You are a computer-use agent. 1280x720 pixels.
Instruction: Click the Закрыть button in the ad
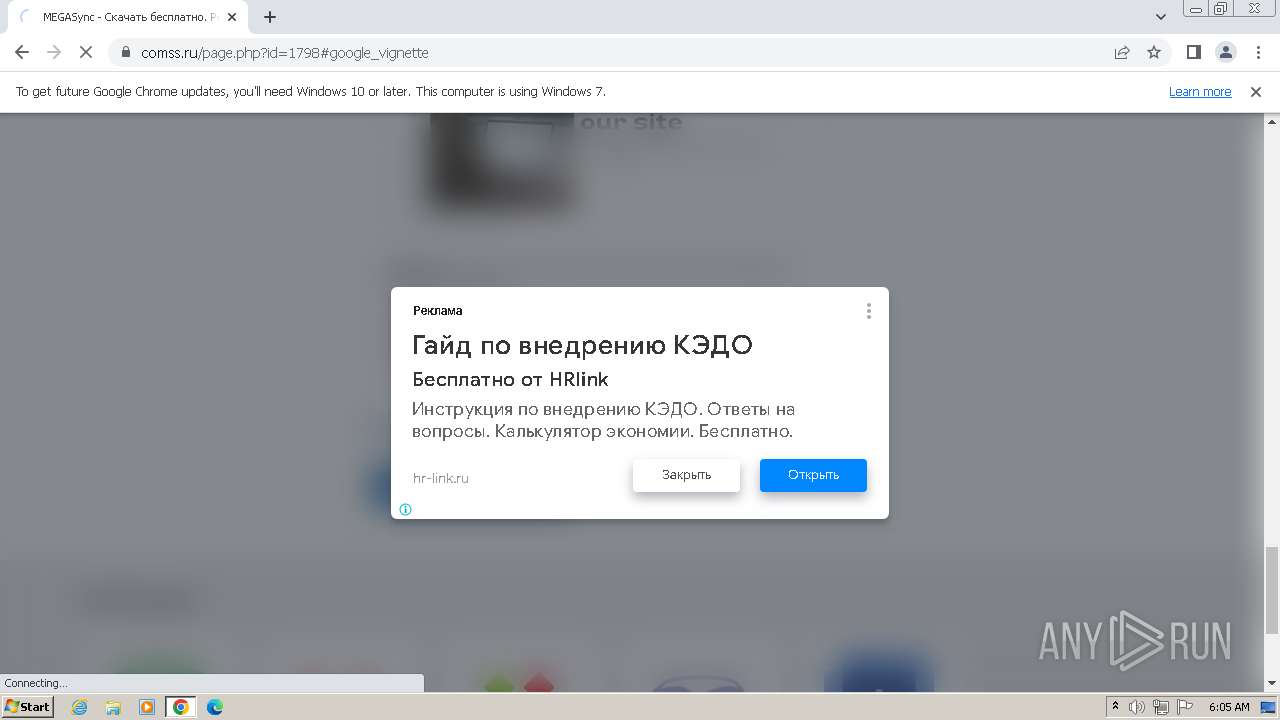point(686,475)
